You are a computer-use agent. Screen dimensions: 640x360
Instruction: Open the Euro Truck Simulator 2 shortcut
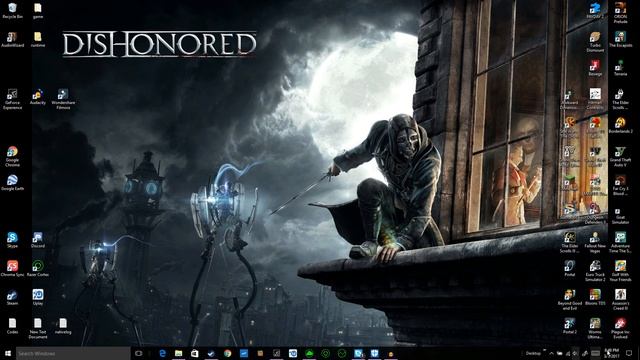tap(595, 271)
